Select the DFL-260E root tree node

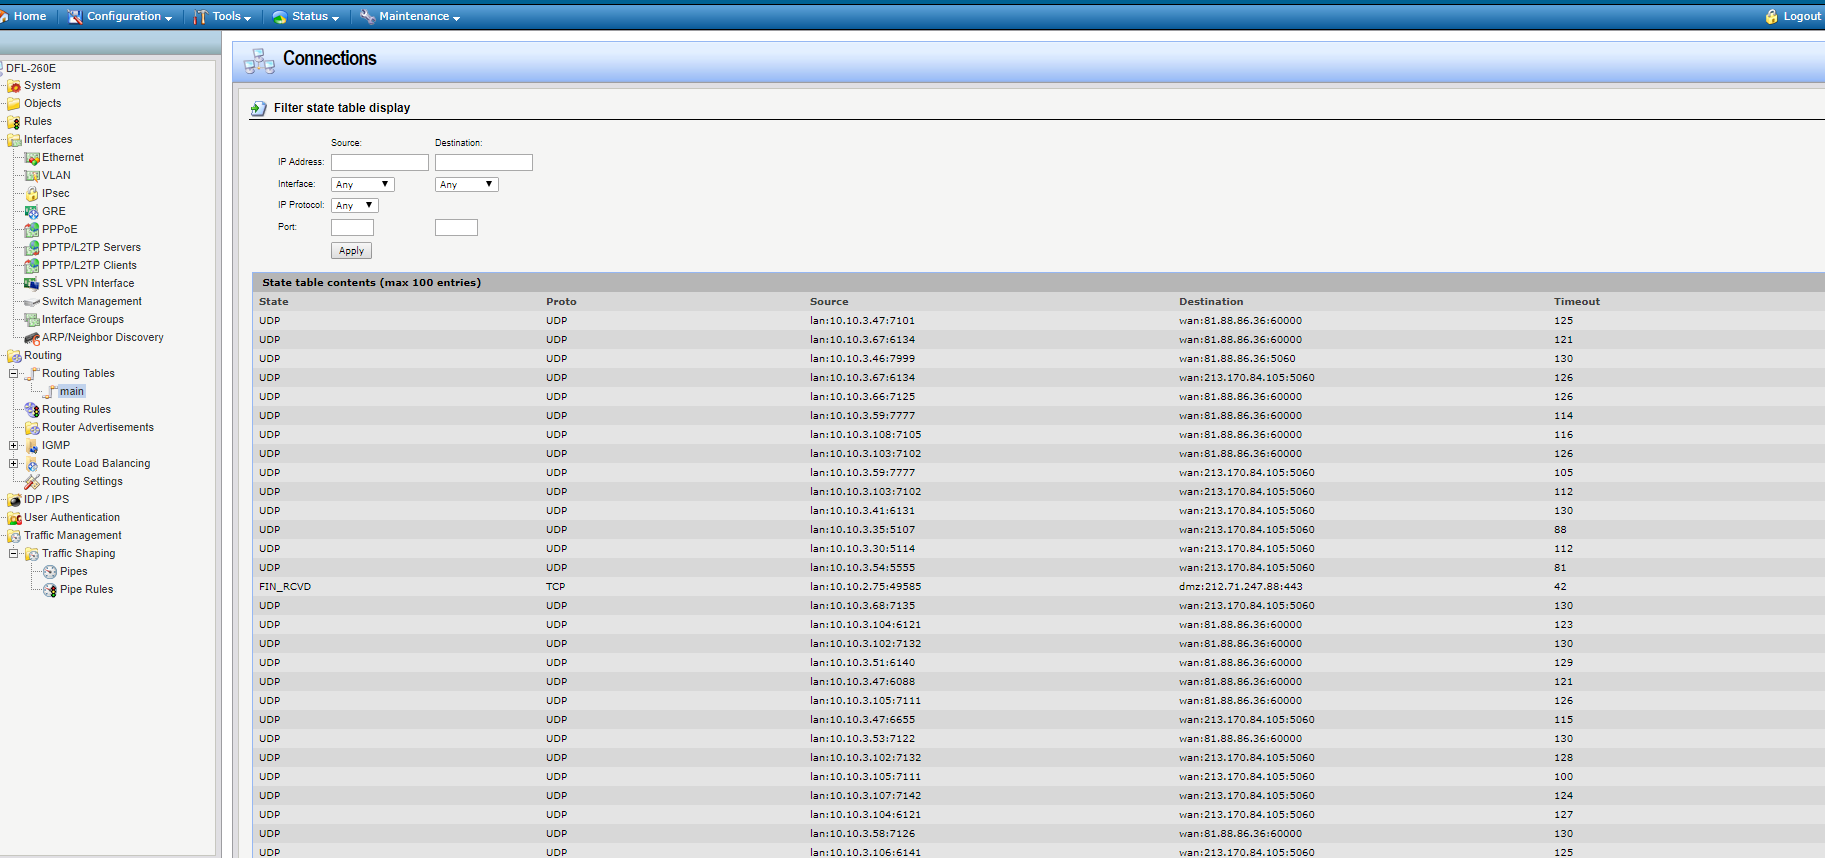(x=31, y=68)
